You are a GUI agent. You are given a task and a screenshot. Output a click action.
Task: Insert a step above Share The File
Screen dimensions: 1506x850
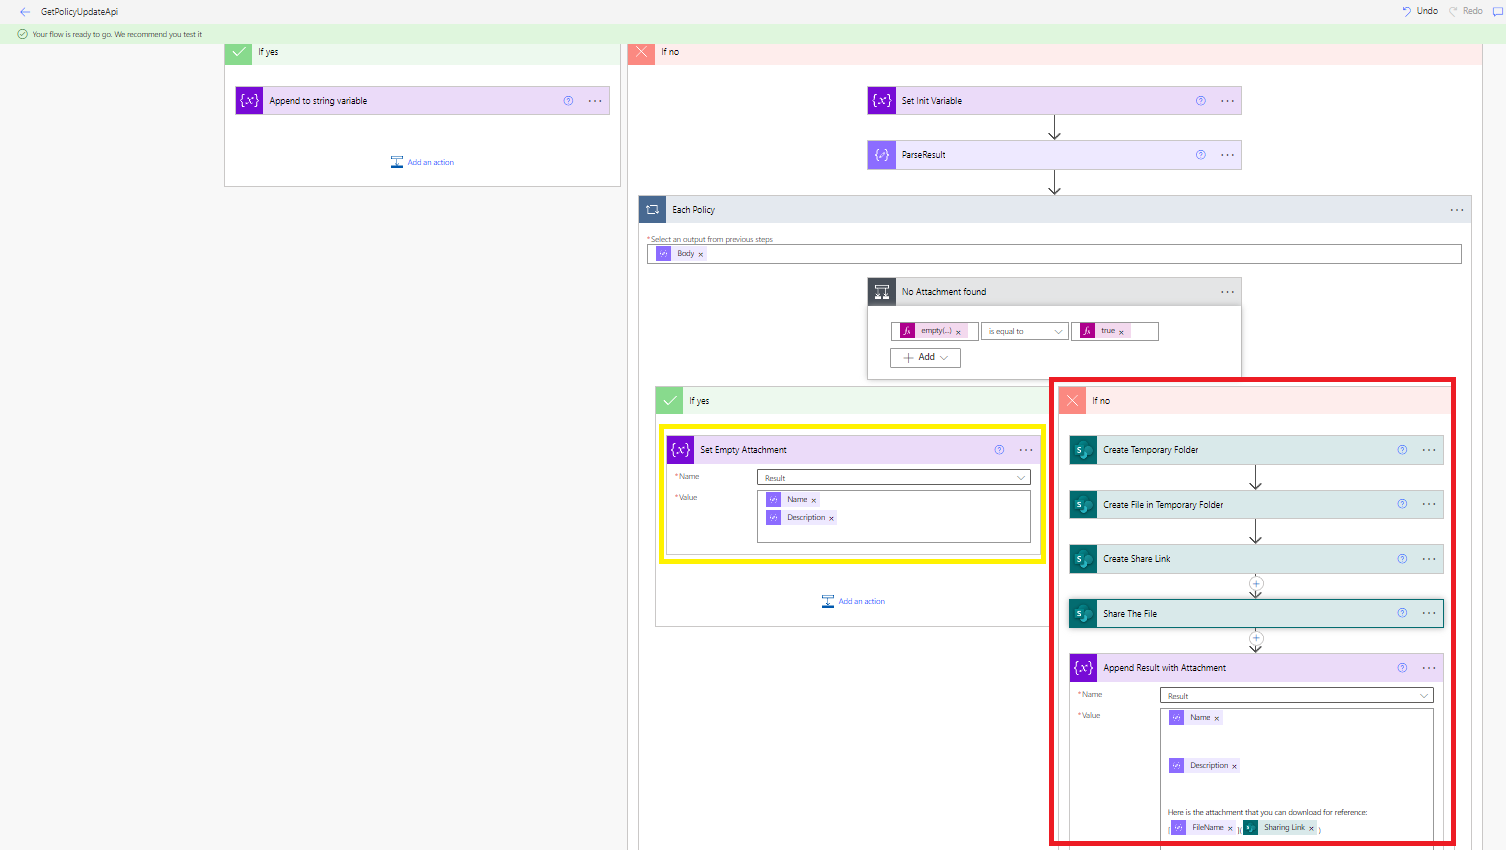click(x=1256, y=583)
